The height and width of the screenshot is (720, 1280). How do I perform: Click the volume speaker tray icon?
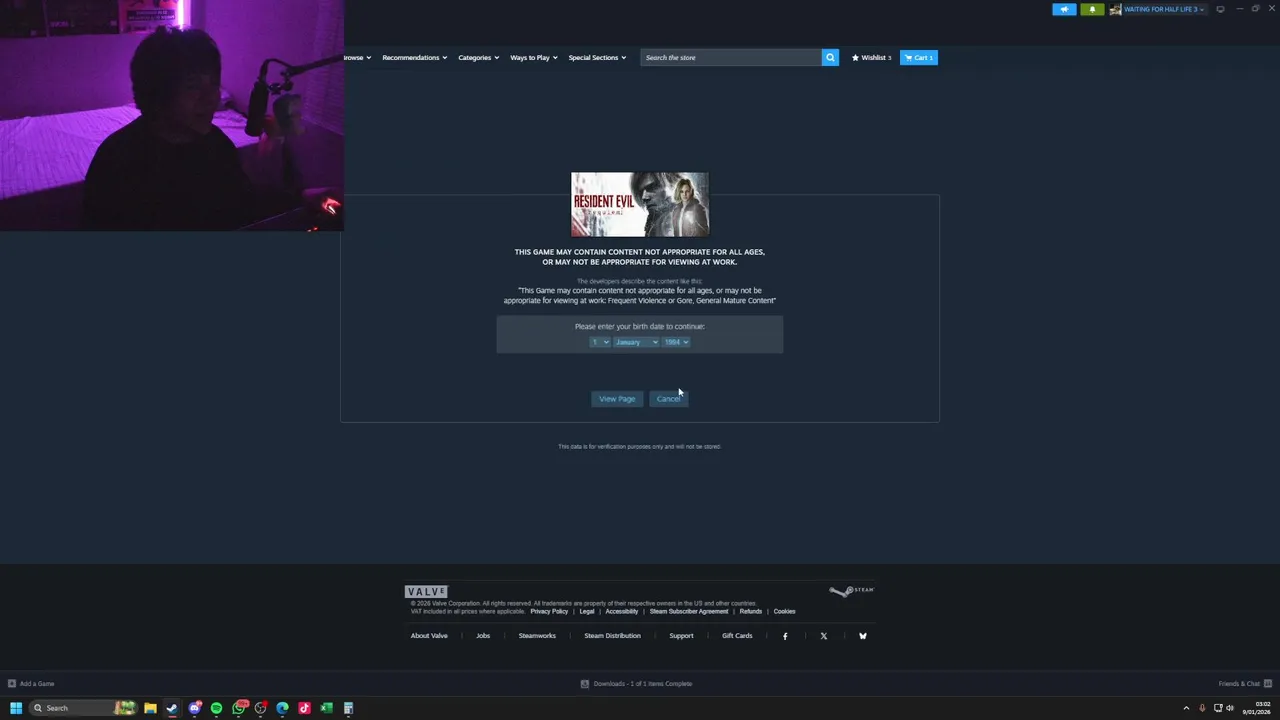coord(1230,708)
